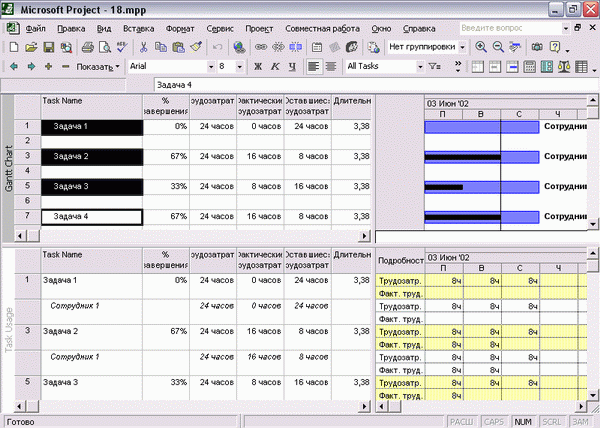Click the Open folder icon
This screenshot has width=600, height=428.
[31, 47]
